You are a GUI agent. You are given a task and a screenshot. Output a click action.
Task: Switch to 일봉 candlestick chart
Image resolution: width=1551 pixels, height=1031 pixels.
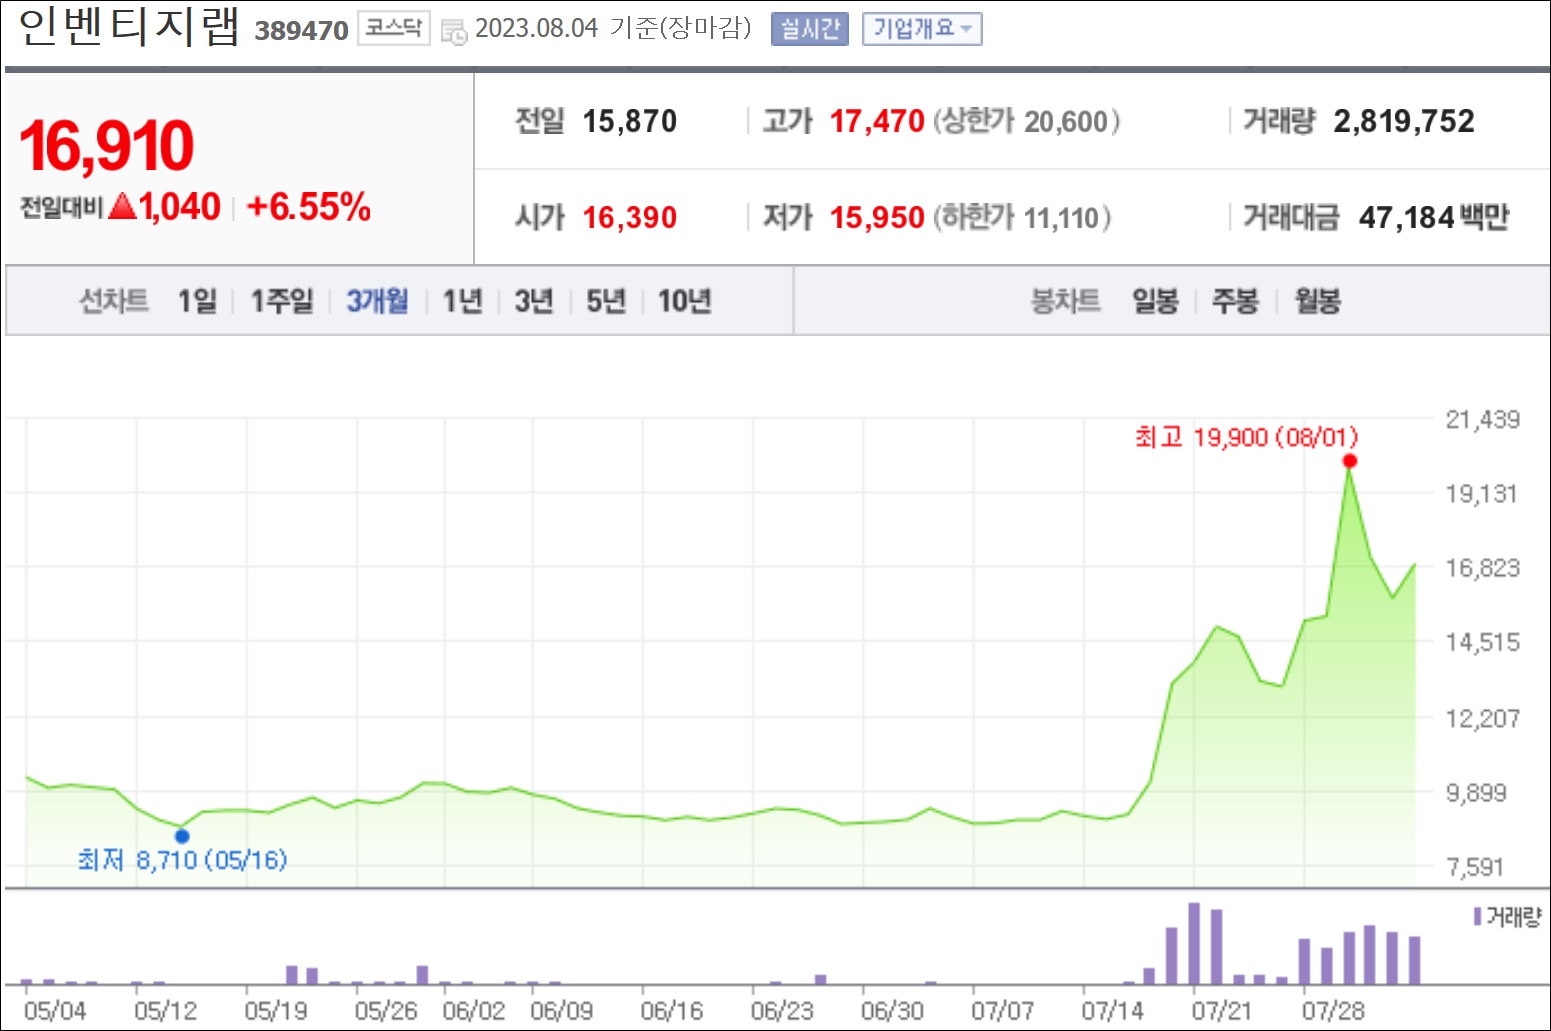click(x=1155, y=301)
